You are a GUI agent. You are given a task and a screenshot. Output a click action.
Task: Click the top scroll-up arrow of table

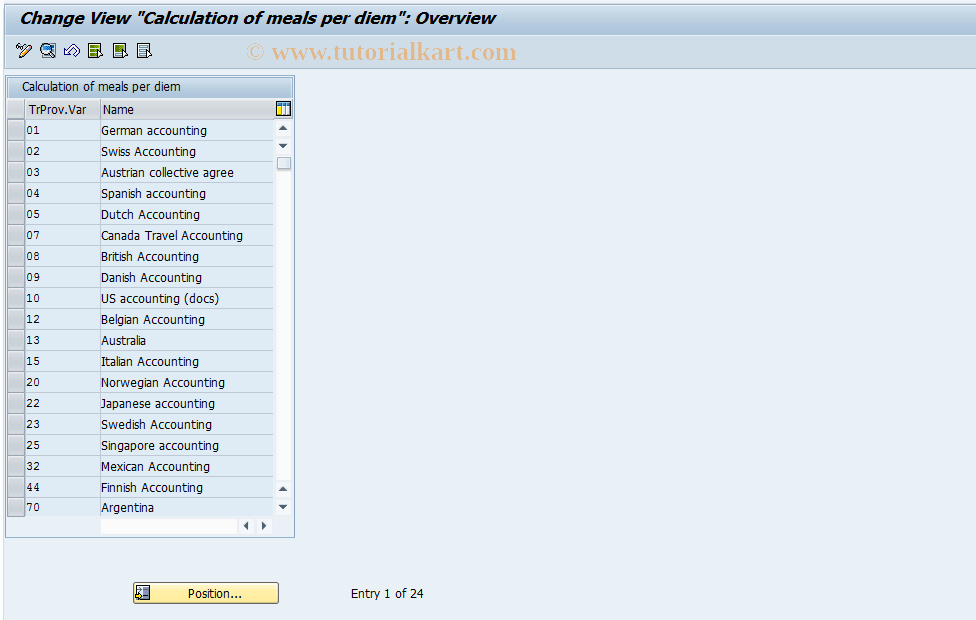[x=283, y=128]
